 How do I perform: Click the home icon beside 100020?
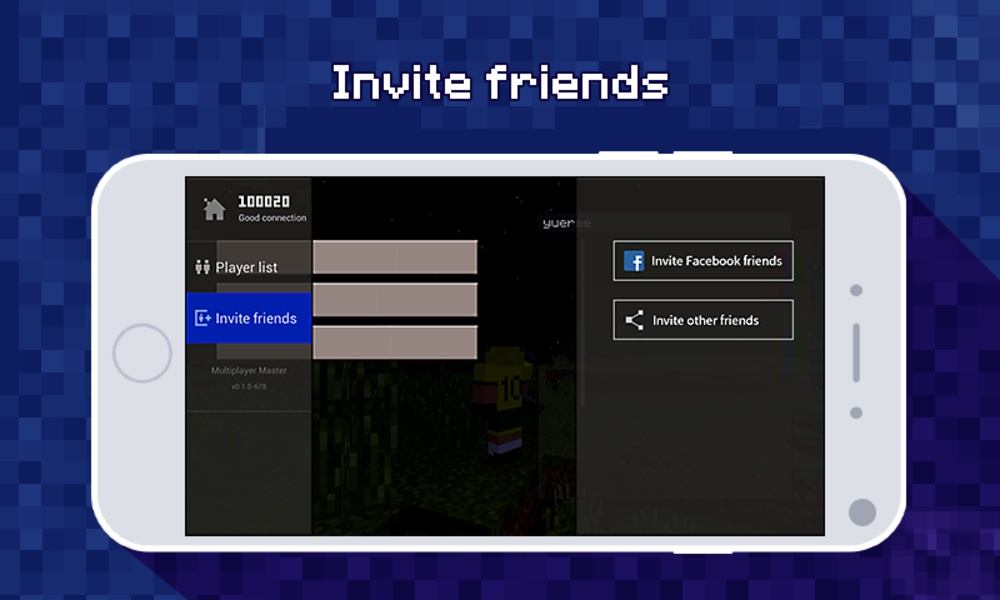tap(214, 209)
